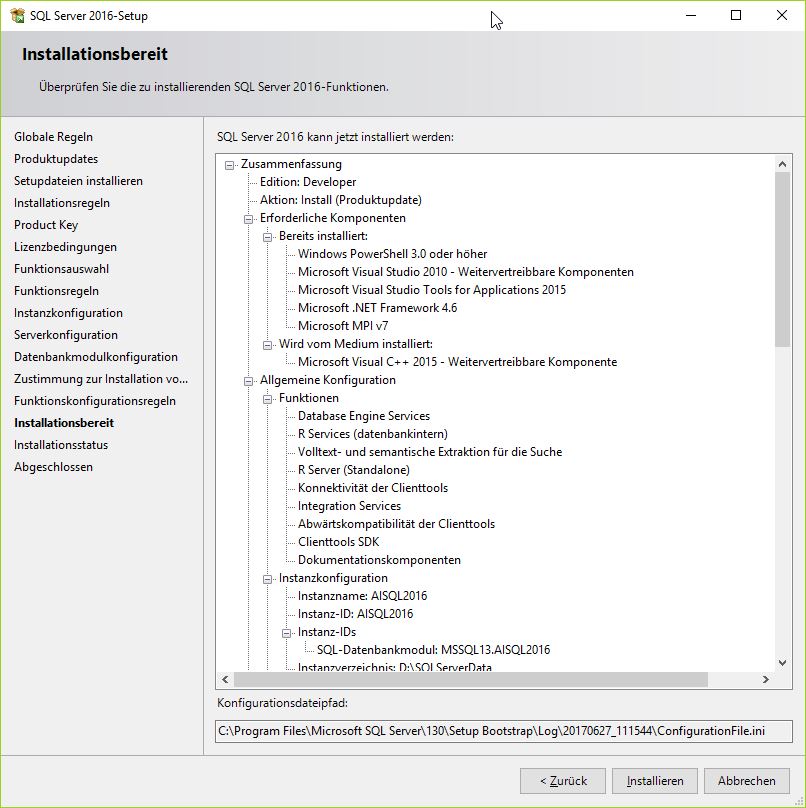Select R Services (datenbankintern) row
This screenshot has width=806, height=808.
click(x=373, y=434)
